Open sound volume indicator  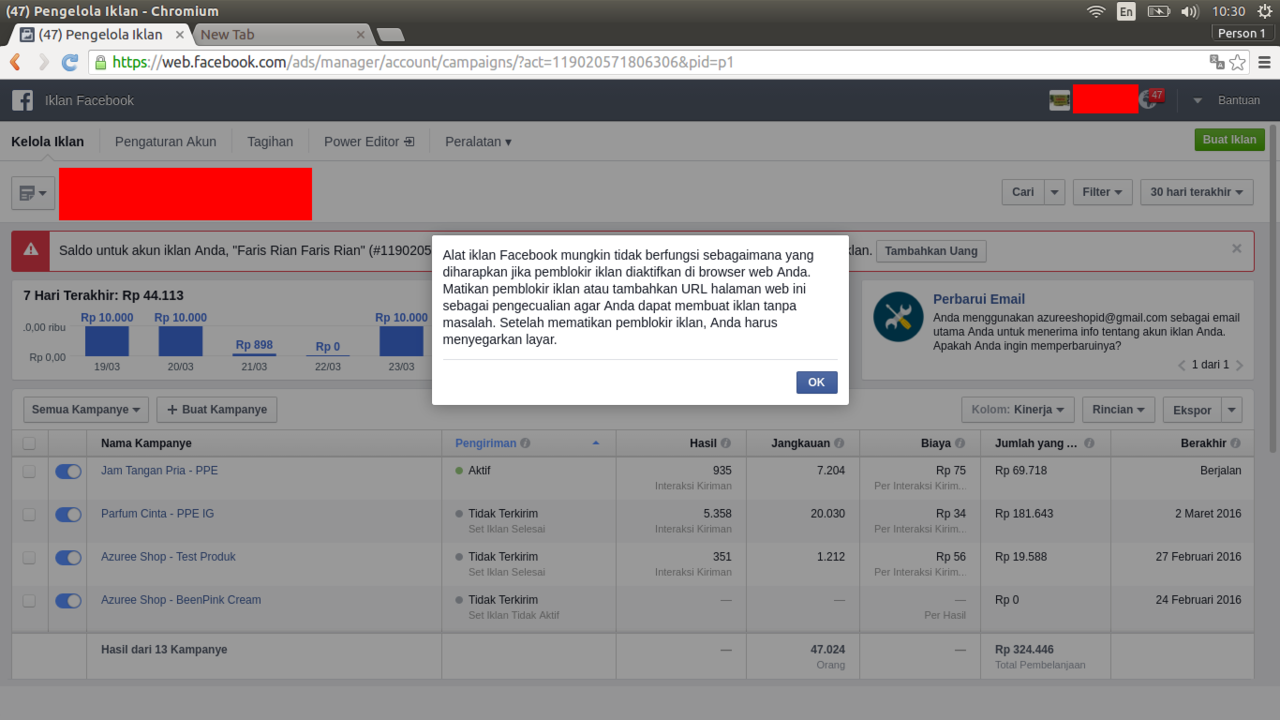pos(1189,11)
